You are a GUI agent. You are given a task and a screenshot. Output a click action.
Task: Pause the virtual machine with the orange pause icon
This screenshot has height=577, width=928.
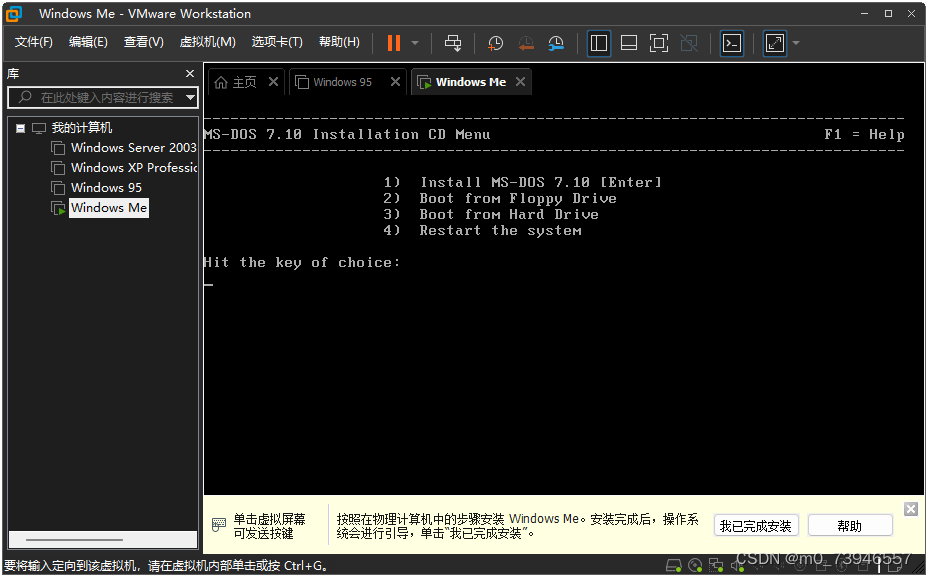click(x=394, y=43)
